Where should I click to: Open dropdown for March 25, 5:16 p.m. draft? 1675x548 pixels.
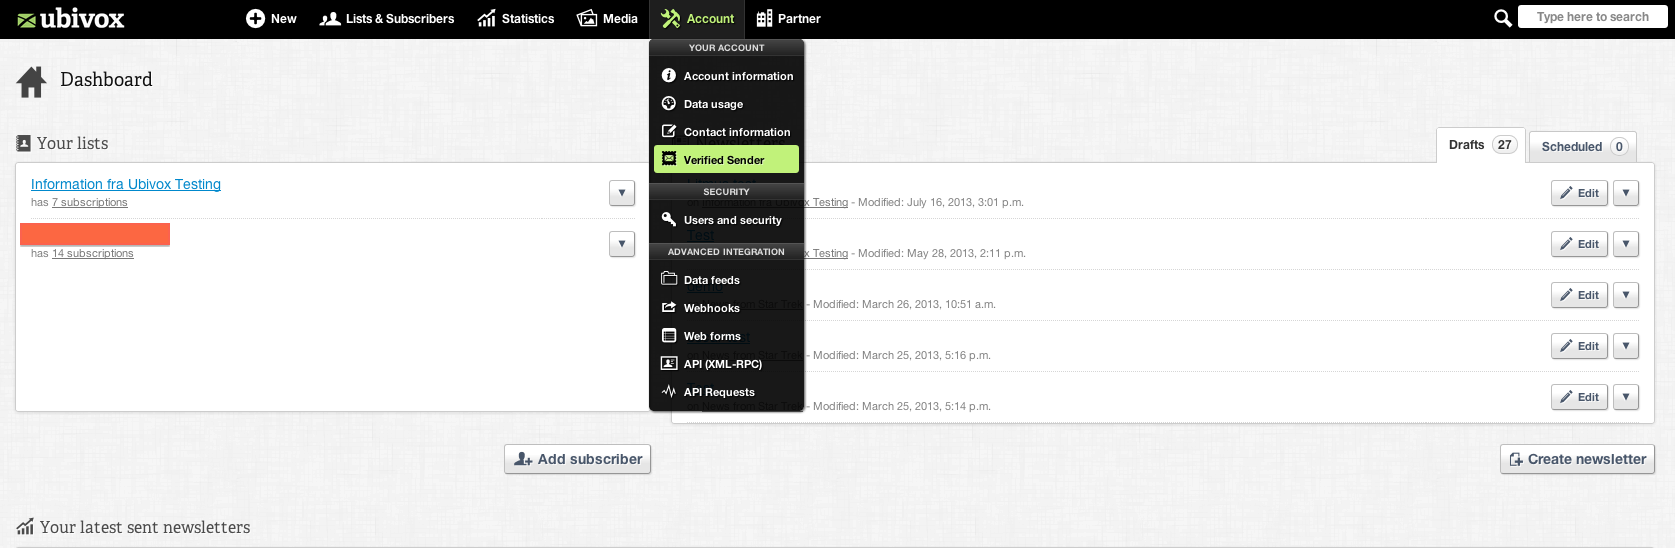click(x=1626, y=346)
